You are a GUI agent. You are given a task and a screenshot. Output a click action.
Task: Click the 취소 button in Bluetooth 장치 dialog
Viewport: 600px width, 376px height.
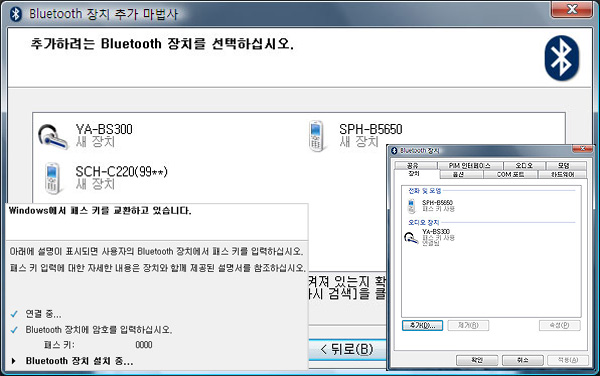coord(523,360)
